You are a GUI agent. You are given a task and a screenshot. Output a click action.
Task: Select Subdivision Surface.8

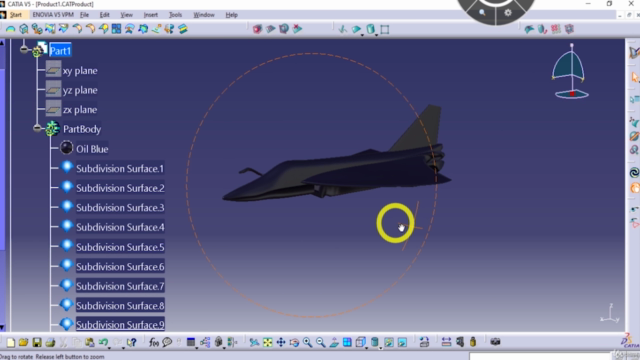pos(120,306)
